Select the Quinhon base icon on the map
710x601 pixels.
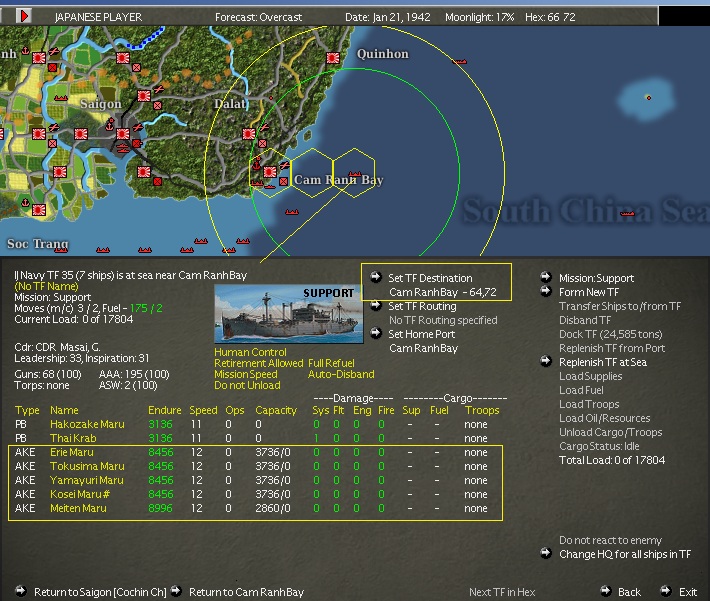click(x=333, y=57)
